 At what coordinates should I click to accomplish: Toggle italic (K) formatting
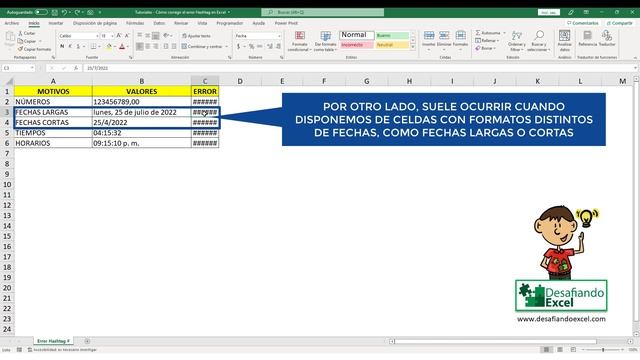tap(70, 47)
